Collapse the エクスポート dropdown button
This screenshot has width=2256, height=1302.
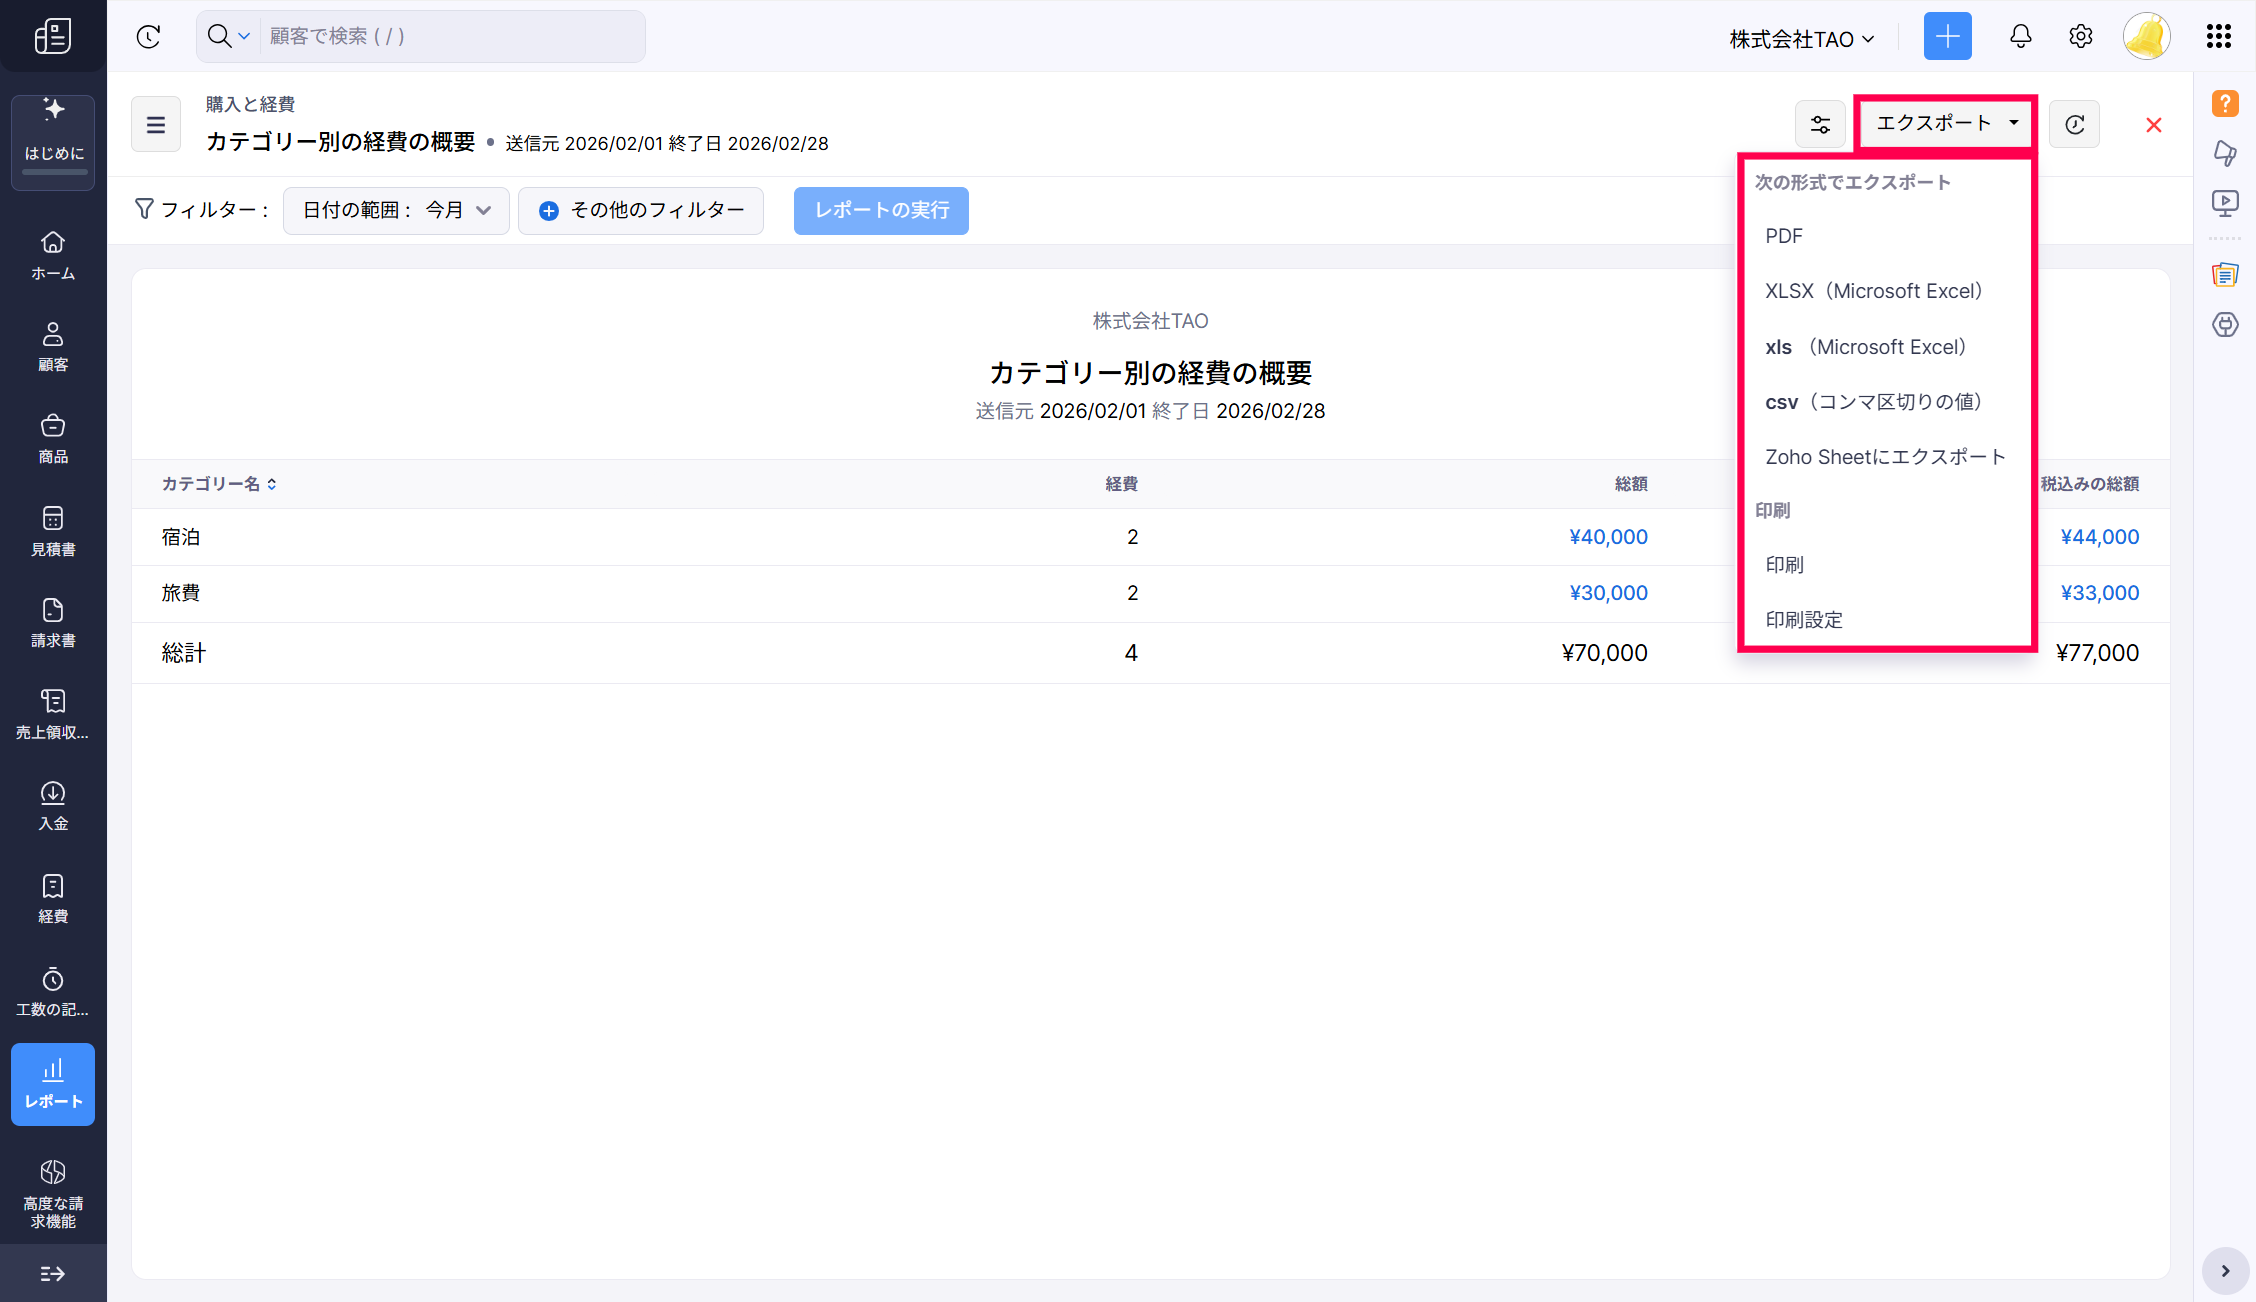coord(1946,123)
